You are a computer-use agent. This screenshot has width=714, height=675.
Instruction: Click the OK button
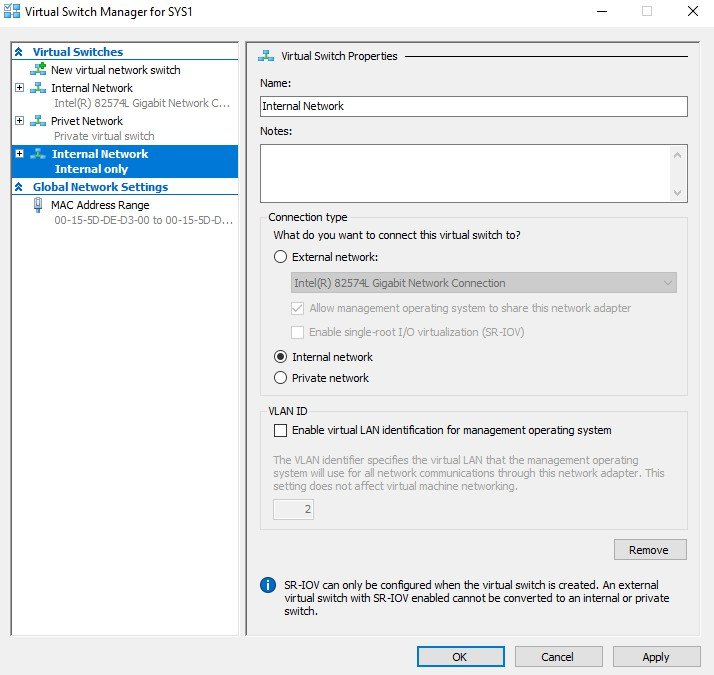coord(460,657)
